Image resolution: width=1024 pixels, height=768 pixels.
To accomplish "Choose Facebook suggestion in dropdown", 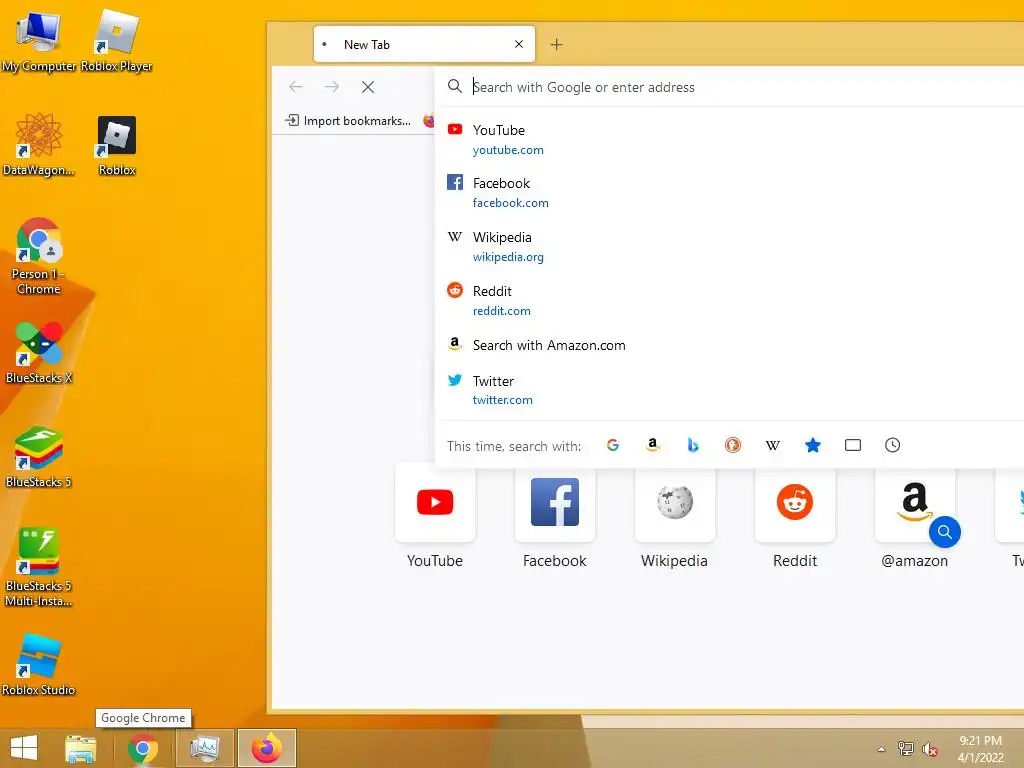I will coord(729,193).
